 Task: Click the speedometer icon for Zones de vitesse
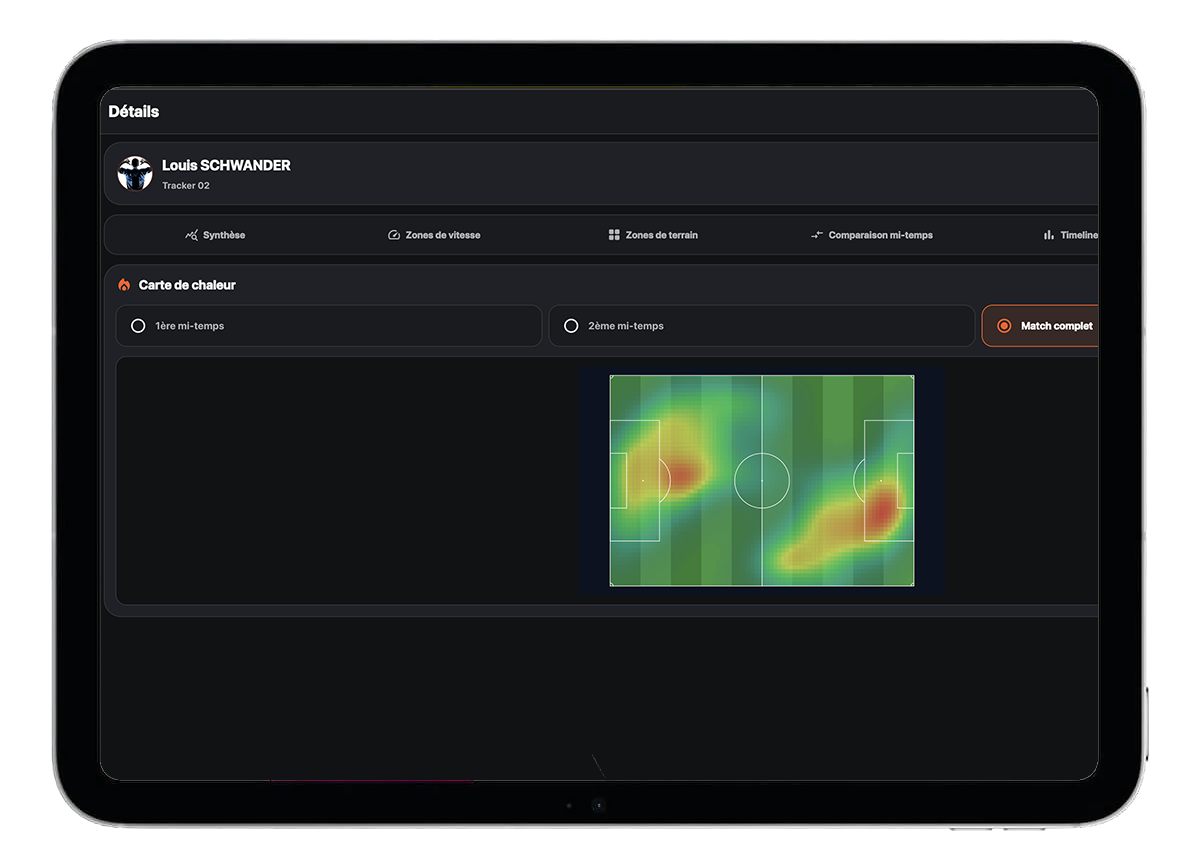pos(394,235)
